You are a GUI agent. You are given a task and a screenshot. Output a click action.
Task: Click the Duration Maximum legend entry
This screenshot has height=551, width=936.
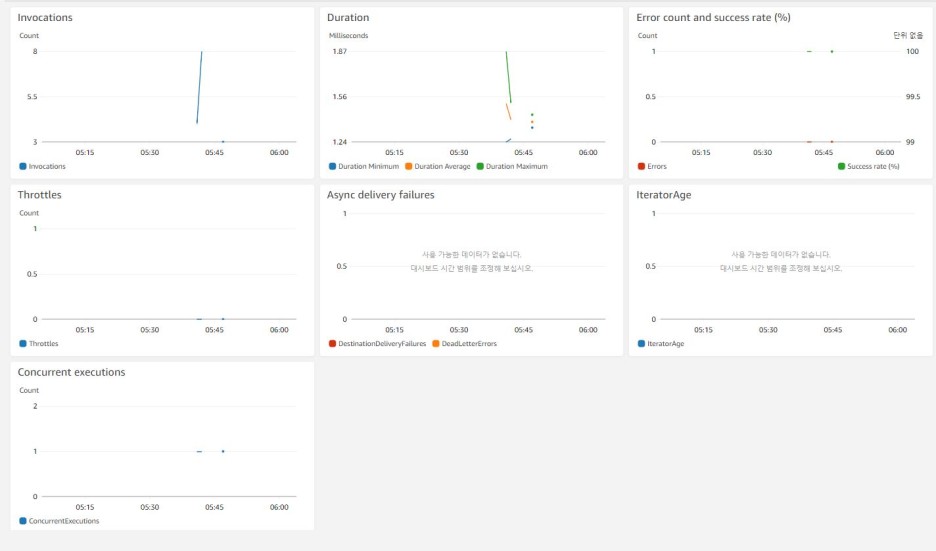pos(512,167)
